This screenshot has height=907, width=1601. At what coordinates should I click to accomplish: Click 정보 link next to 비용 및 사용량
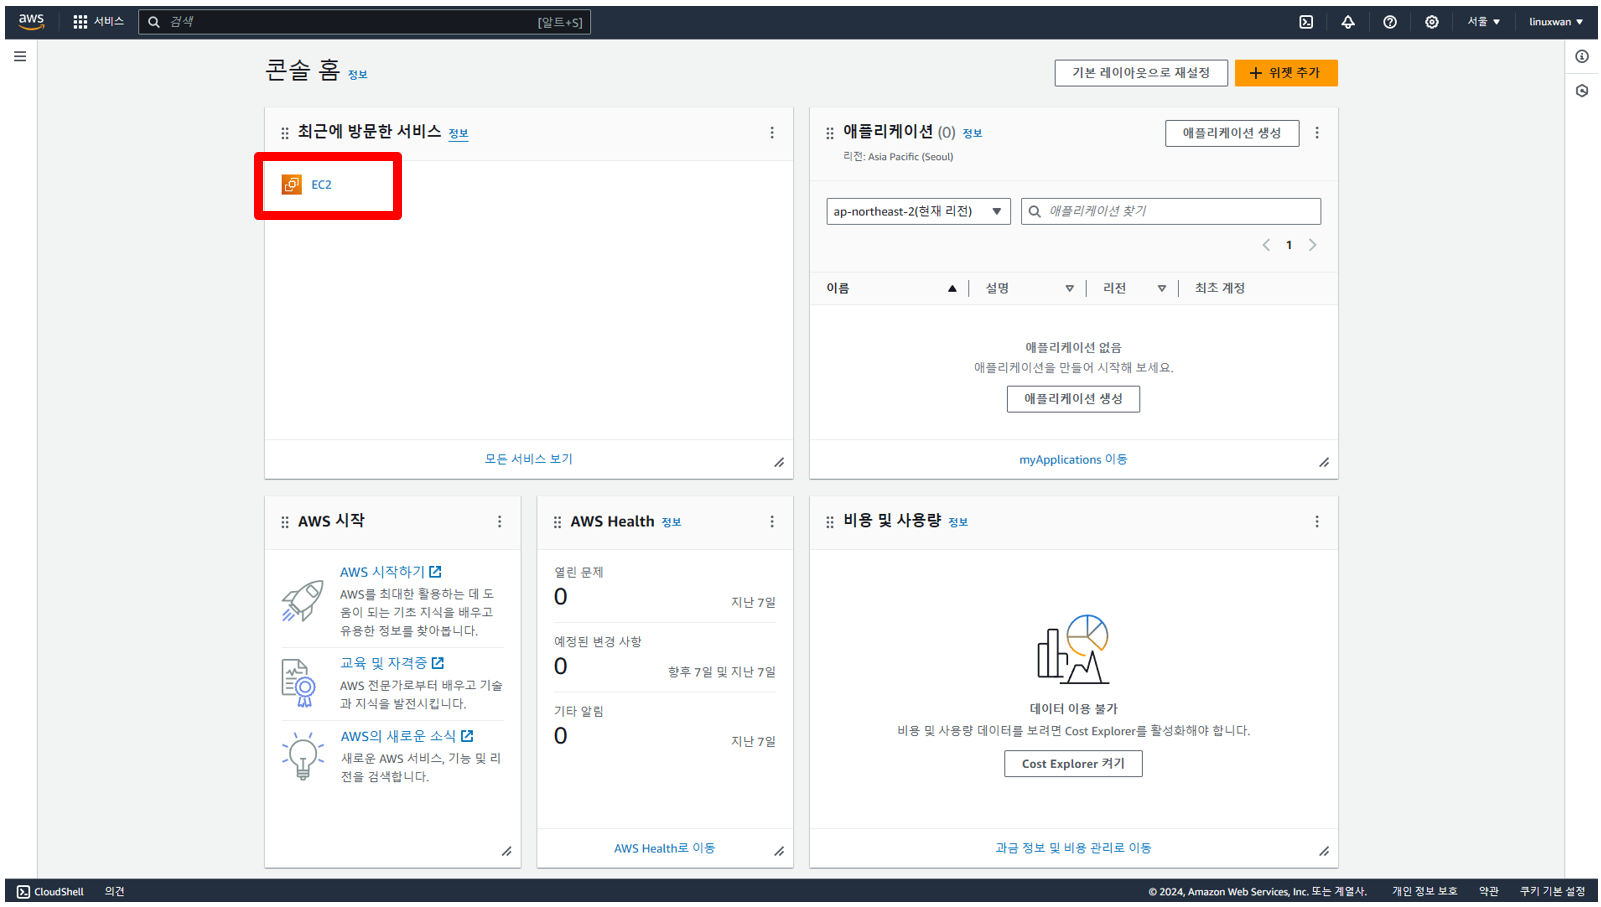[x=958, y=523]
